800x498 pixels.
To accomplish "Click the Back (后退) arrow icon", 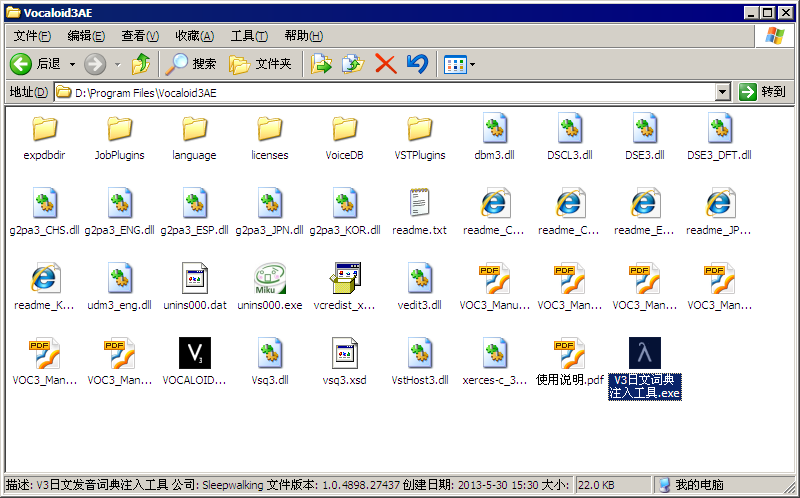I will coord(21,64).
